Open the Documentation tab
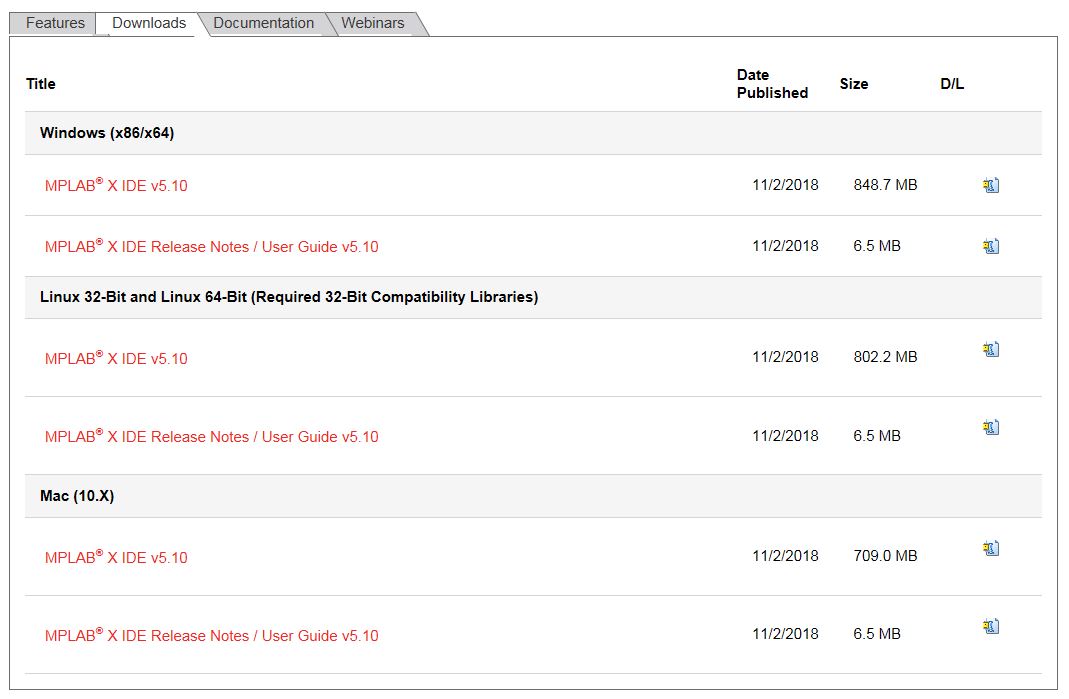Viewport: 1069px width, 699px height. coord(263,23)
